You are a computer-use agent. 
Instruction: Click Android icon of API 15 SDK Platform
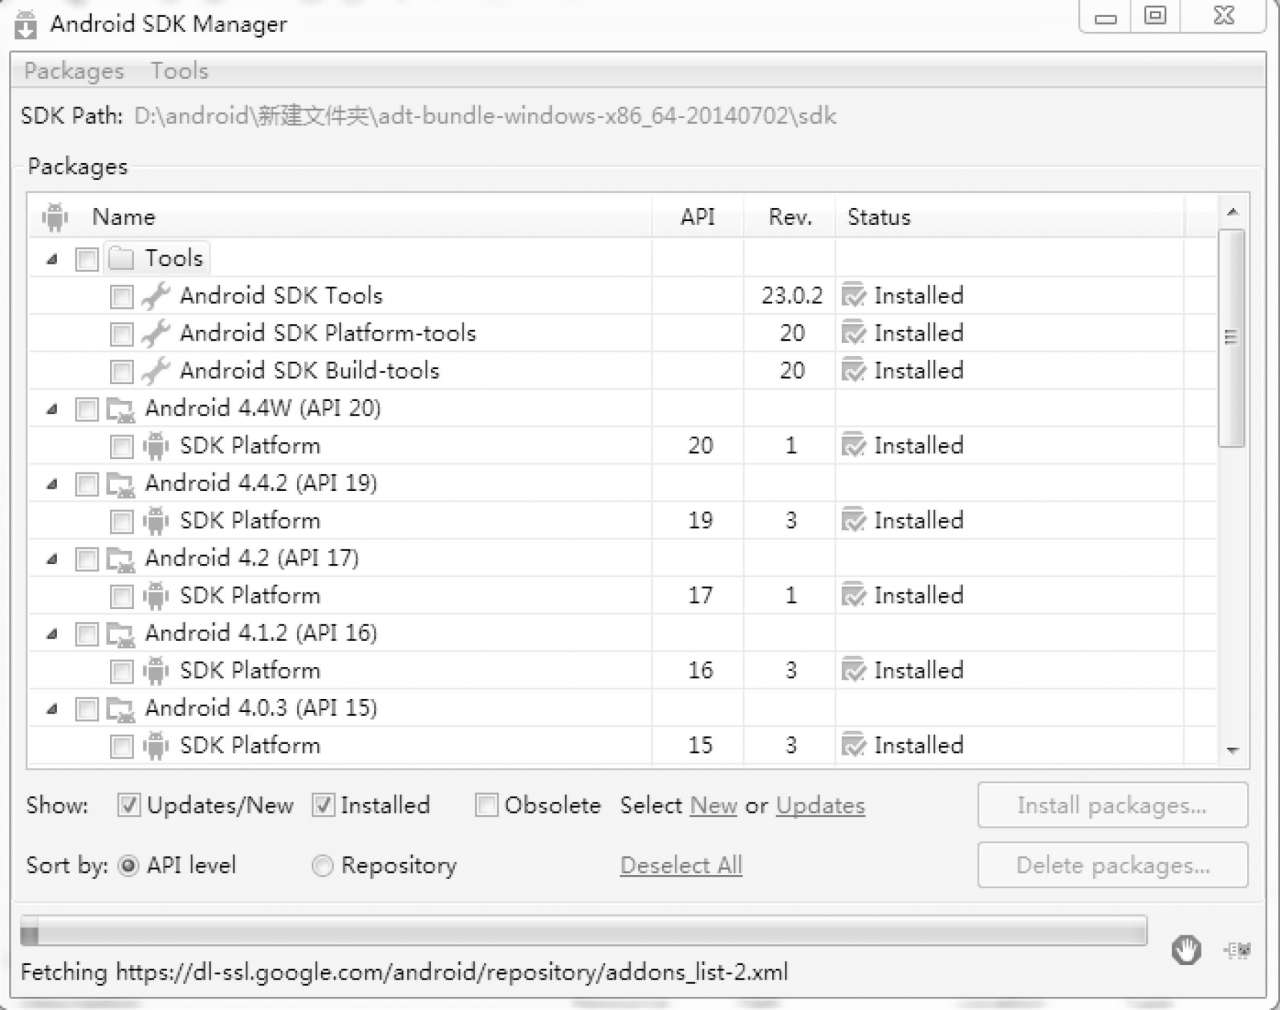click(155, 746)
